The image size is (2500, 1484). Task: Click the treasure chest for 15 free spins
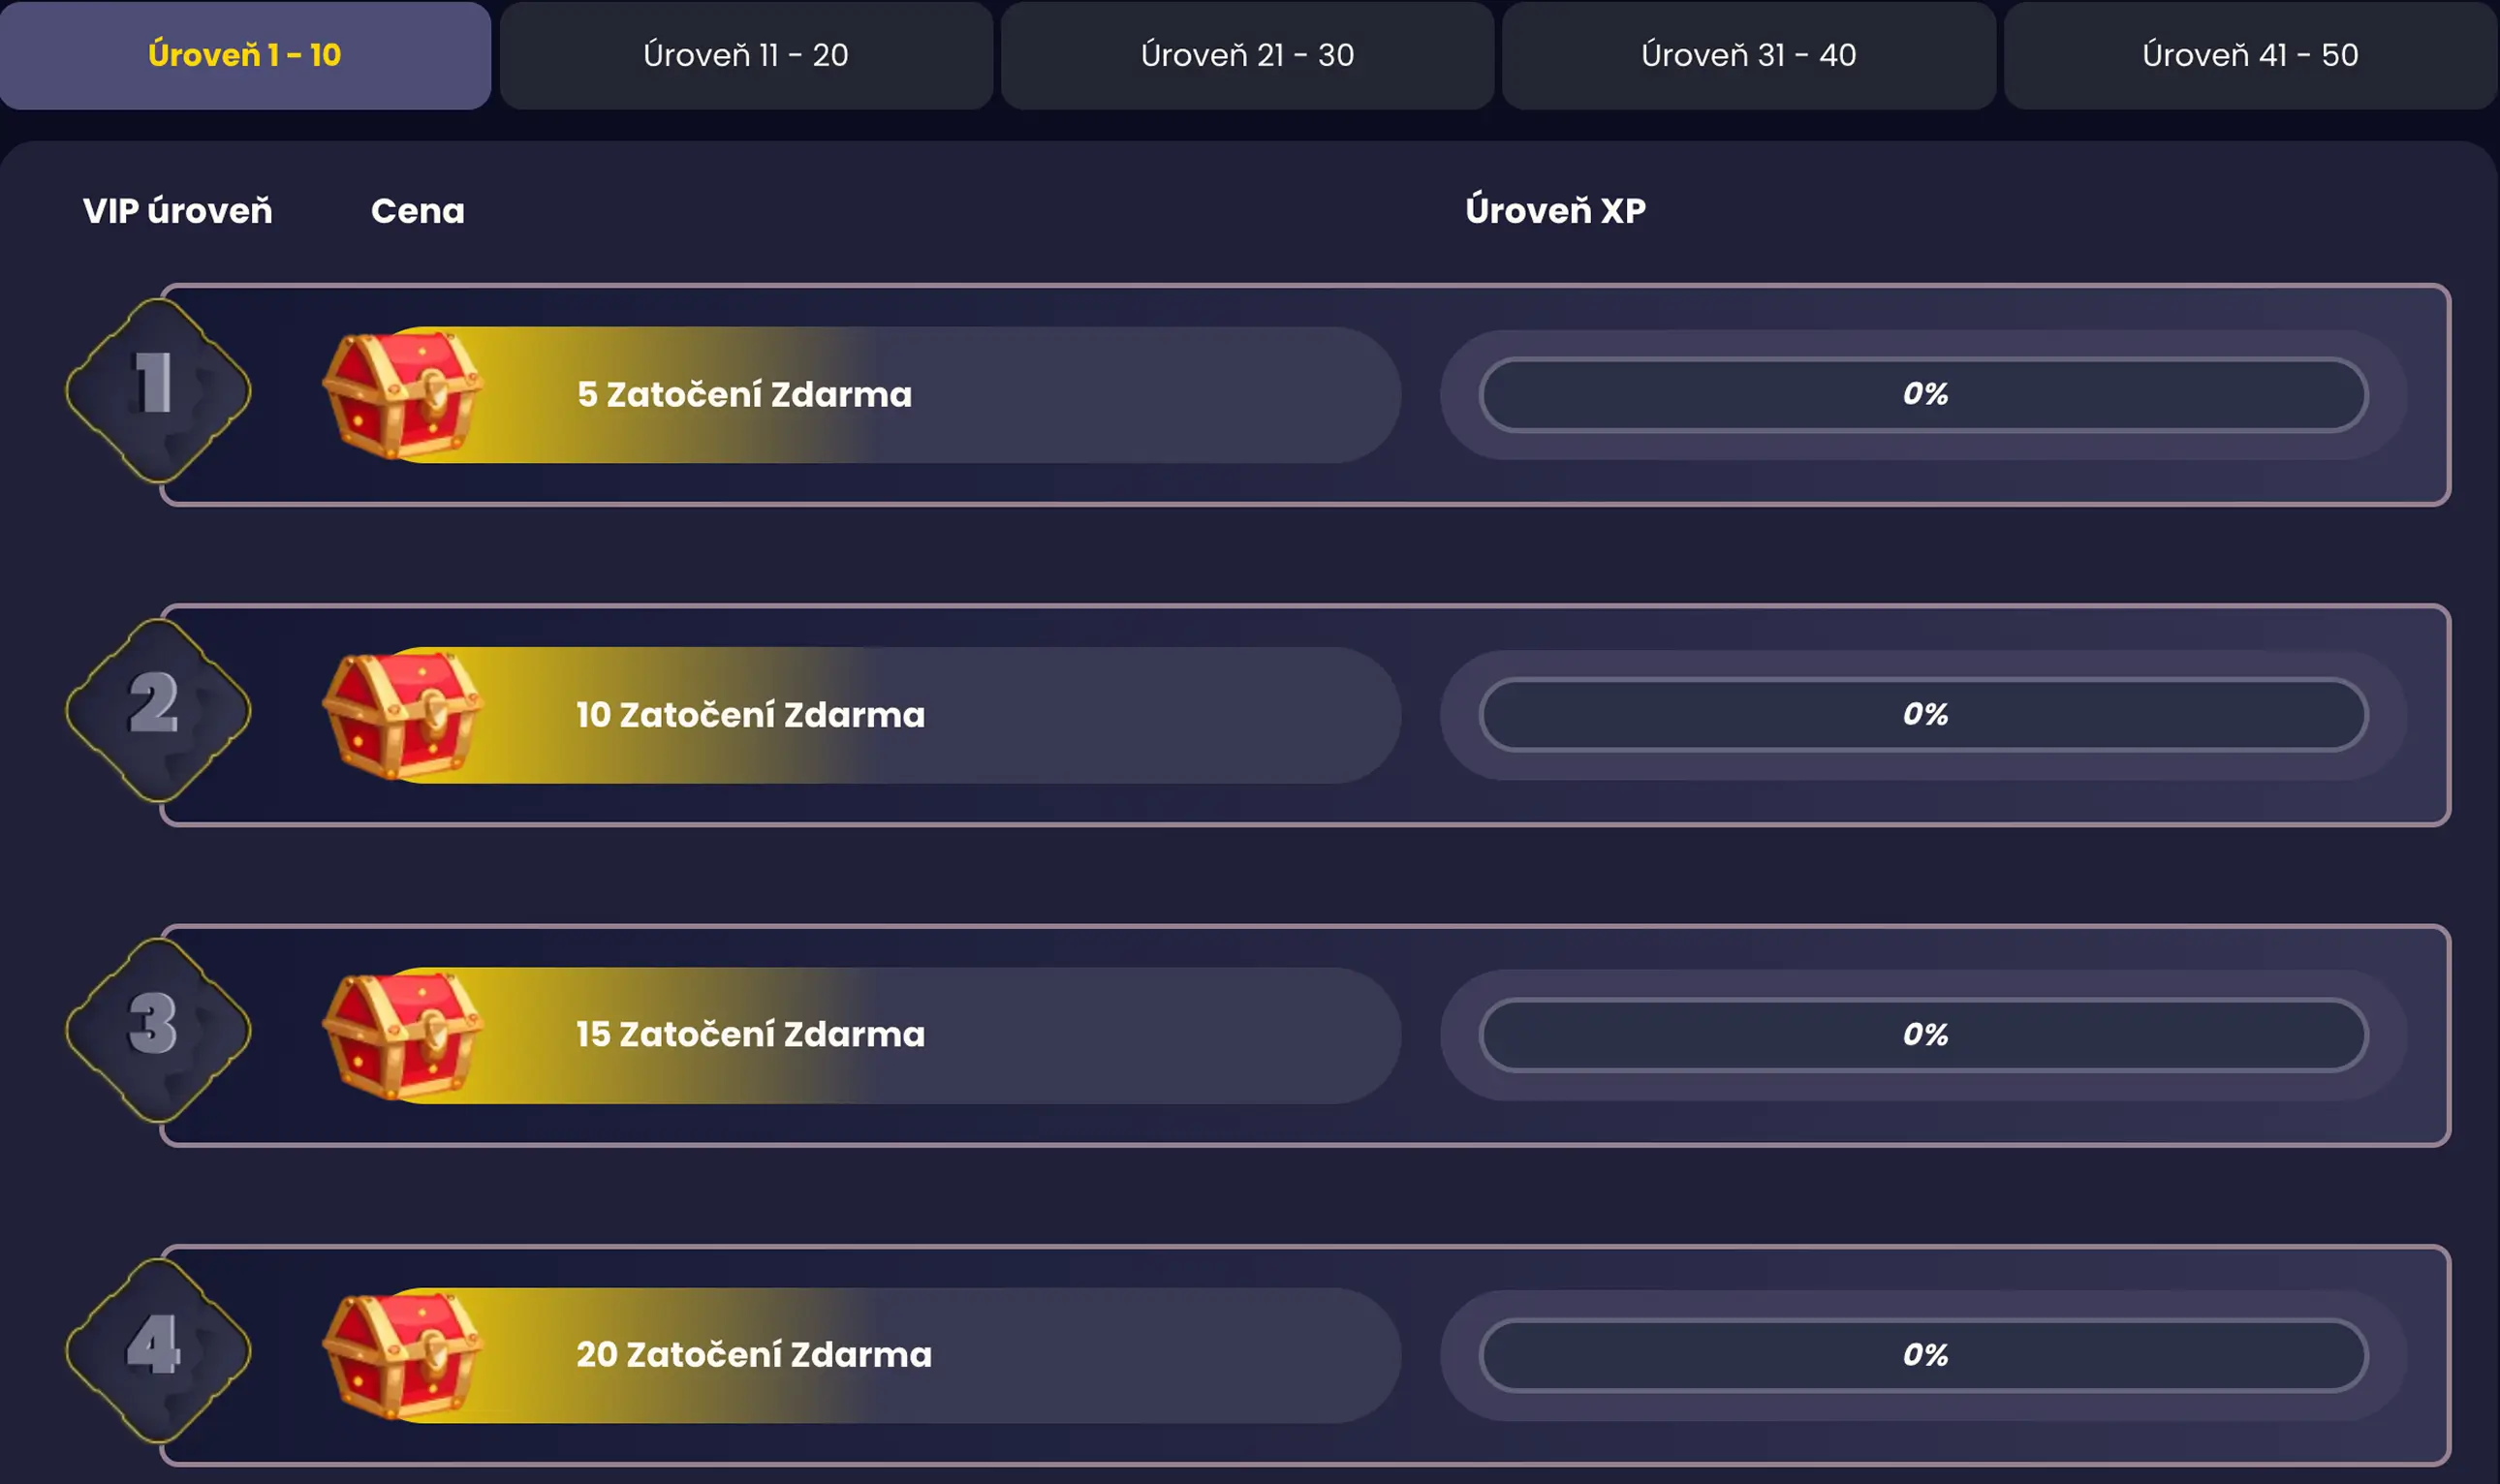(402, 1035)
